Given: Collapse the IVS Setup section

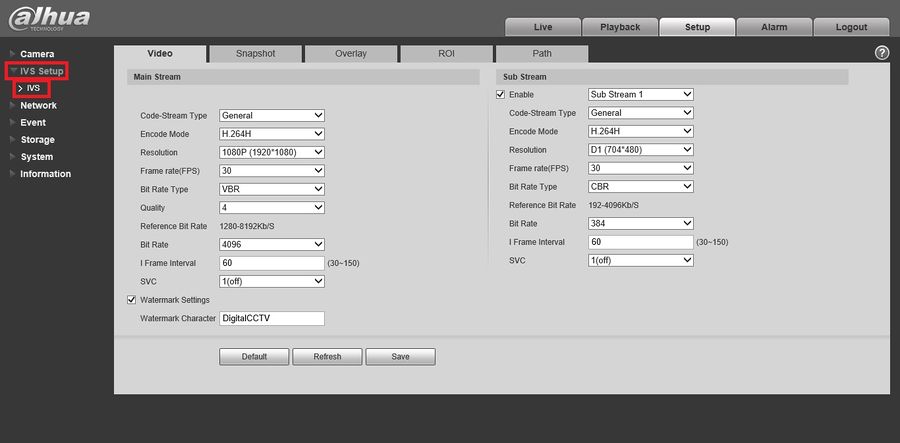Looking at the screenshot, I should pos(37,71).
